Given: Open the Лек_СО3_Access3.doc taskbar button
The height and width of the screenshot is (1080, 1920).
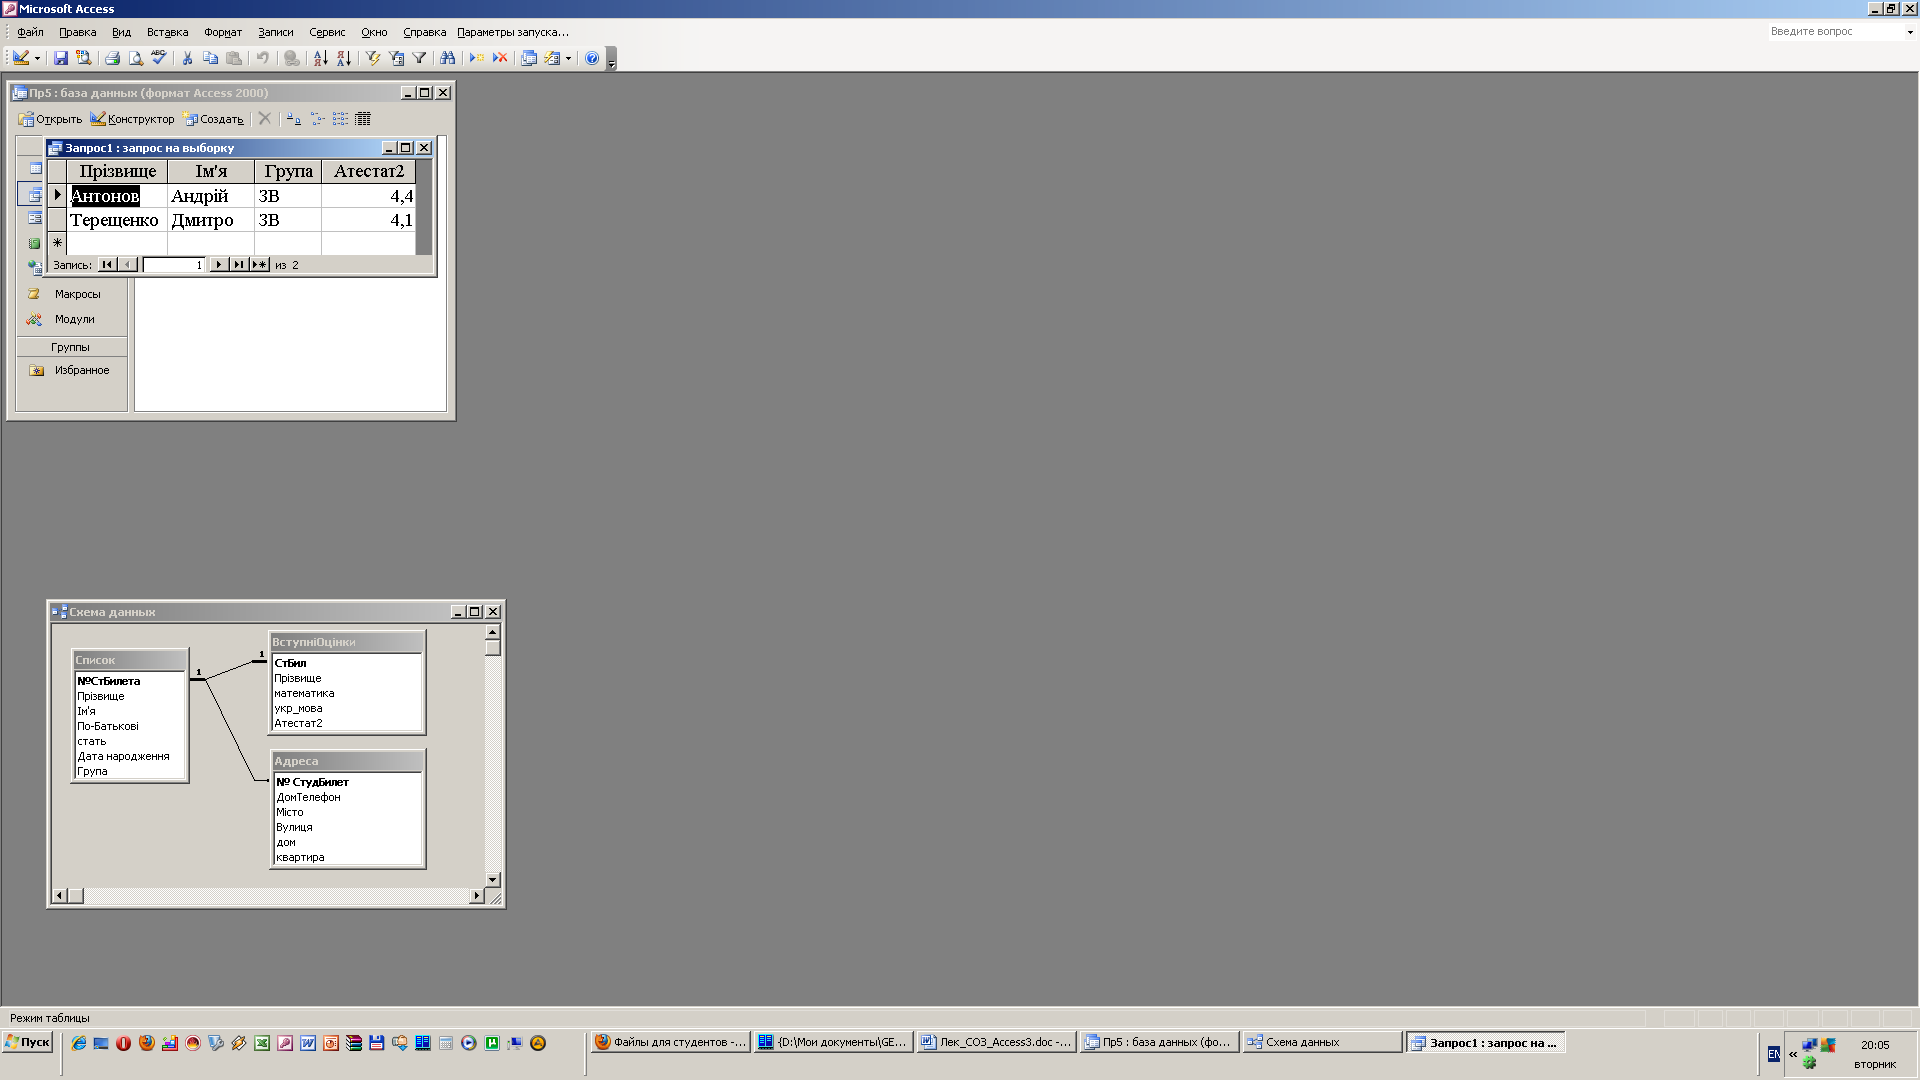Looking at the screenshot, I should point(996,1042).
